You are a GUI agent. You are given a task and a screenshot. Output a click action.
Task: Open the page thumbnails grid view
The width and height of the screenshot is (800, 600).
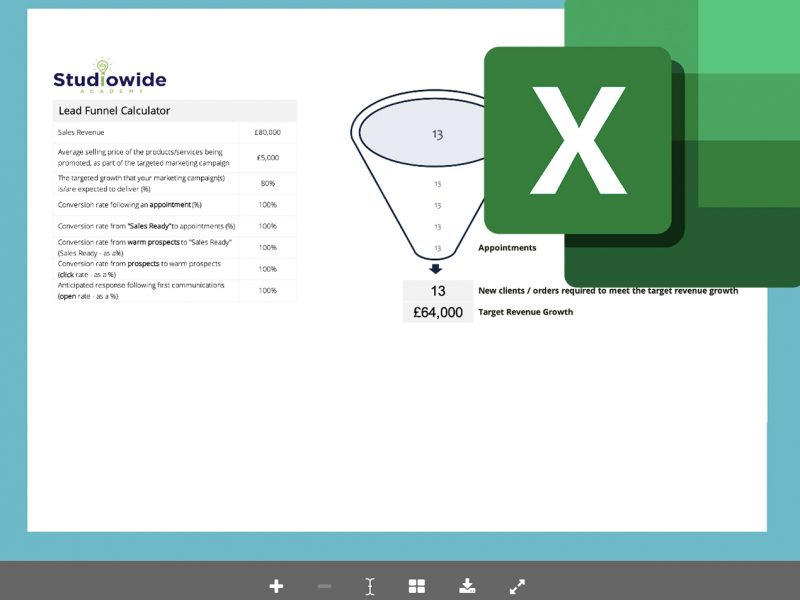[417, 586]
